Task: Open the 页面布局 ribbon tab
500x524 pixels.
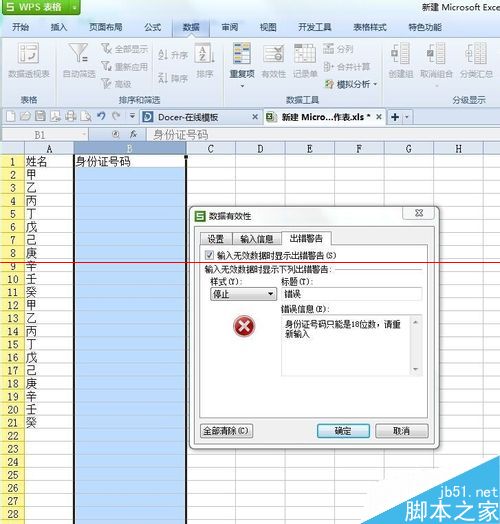Action: [x=106, y=27]
